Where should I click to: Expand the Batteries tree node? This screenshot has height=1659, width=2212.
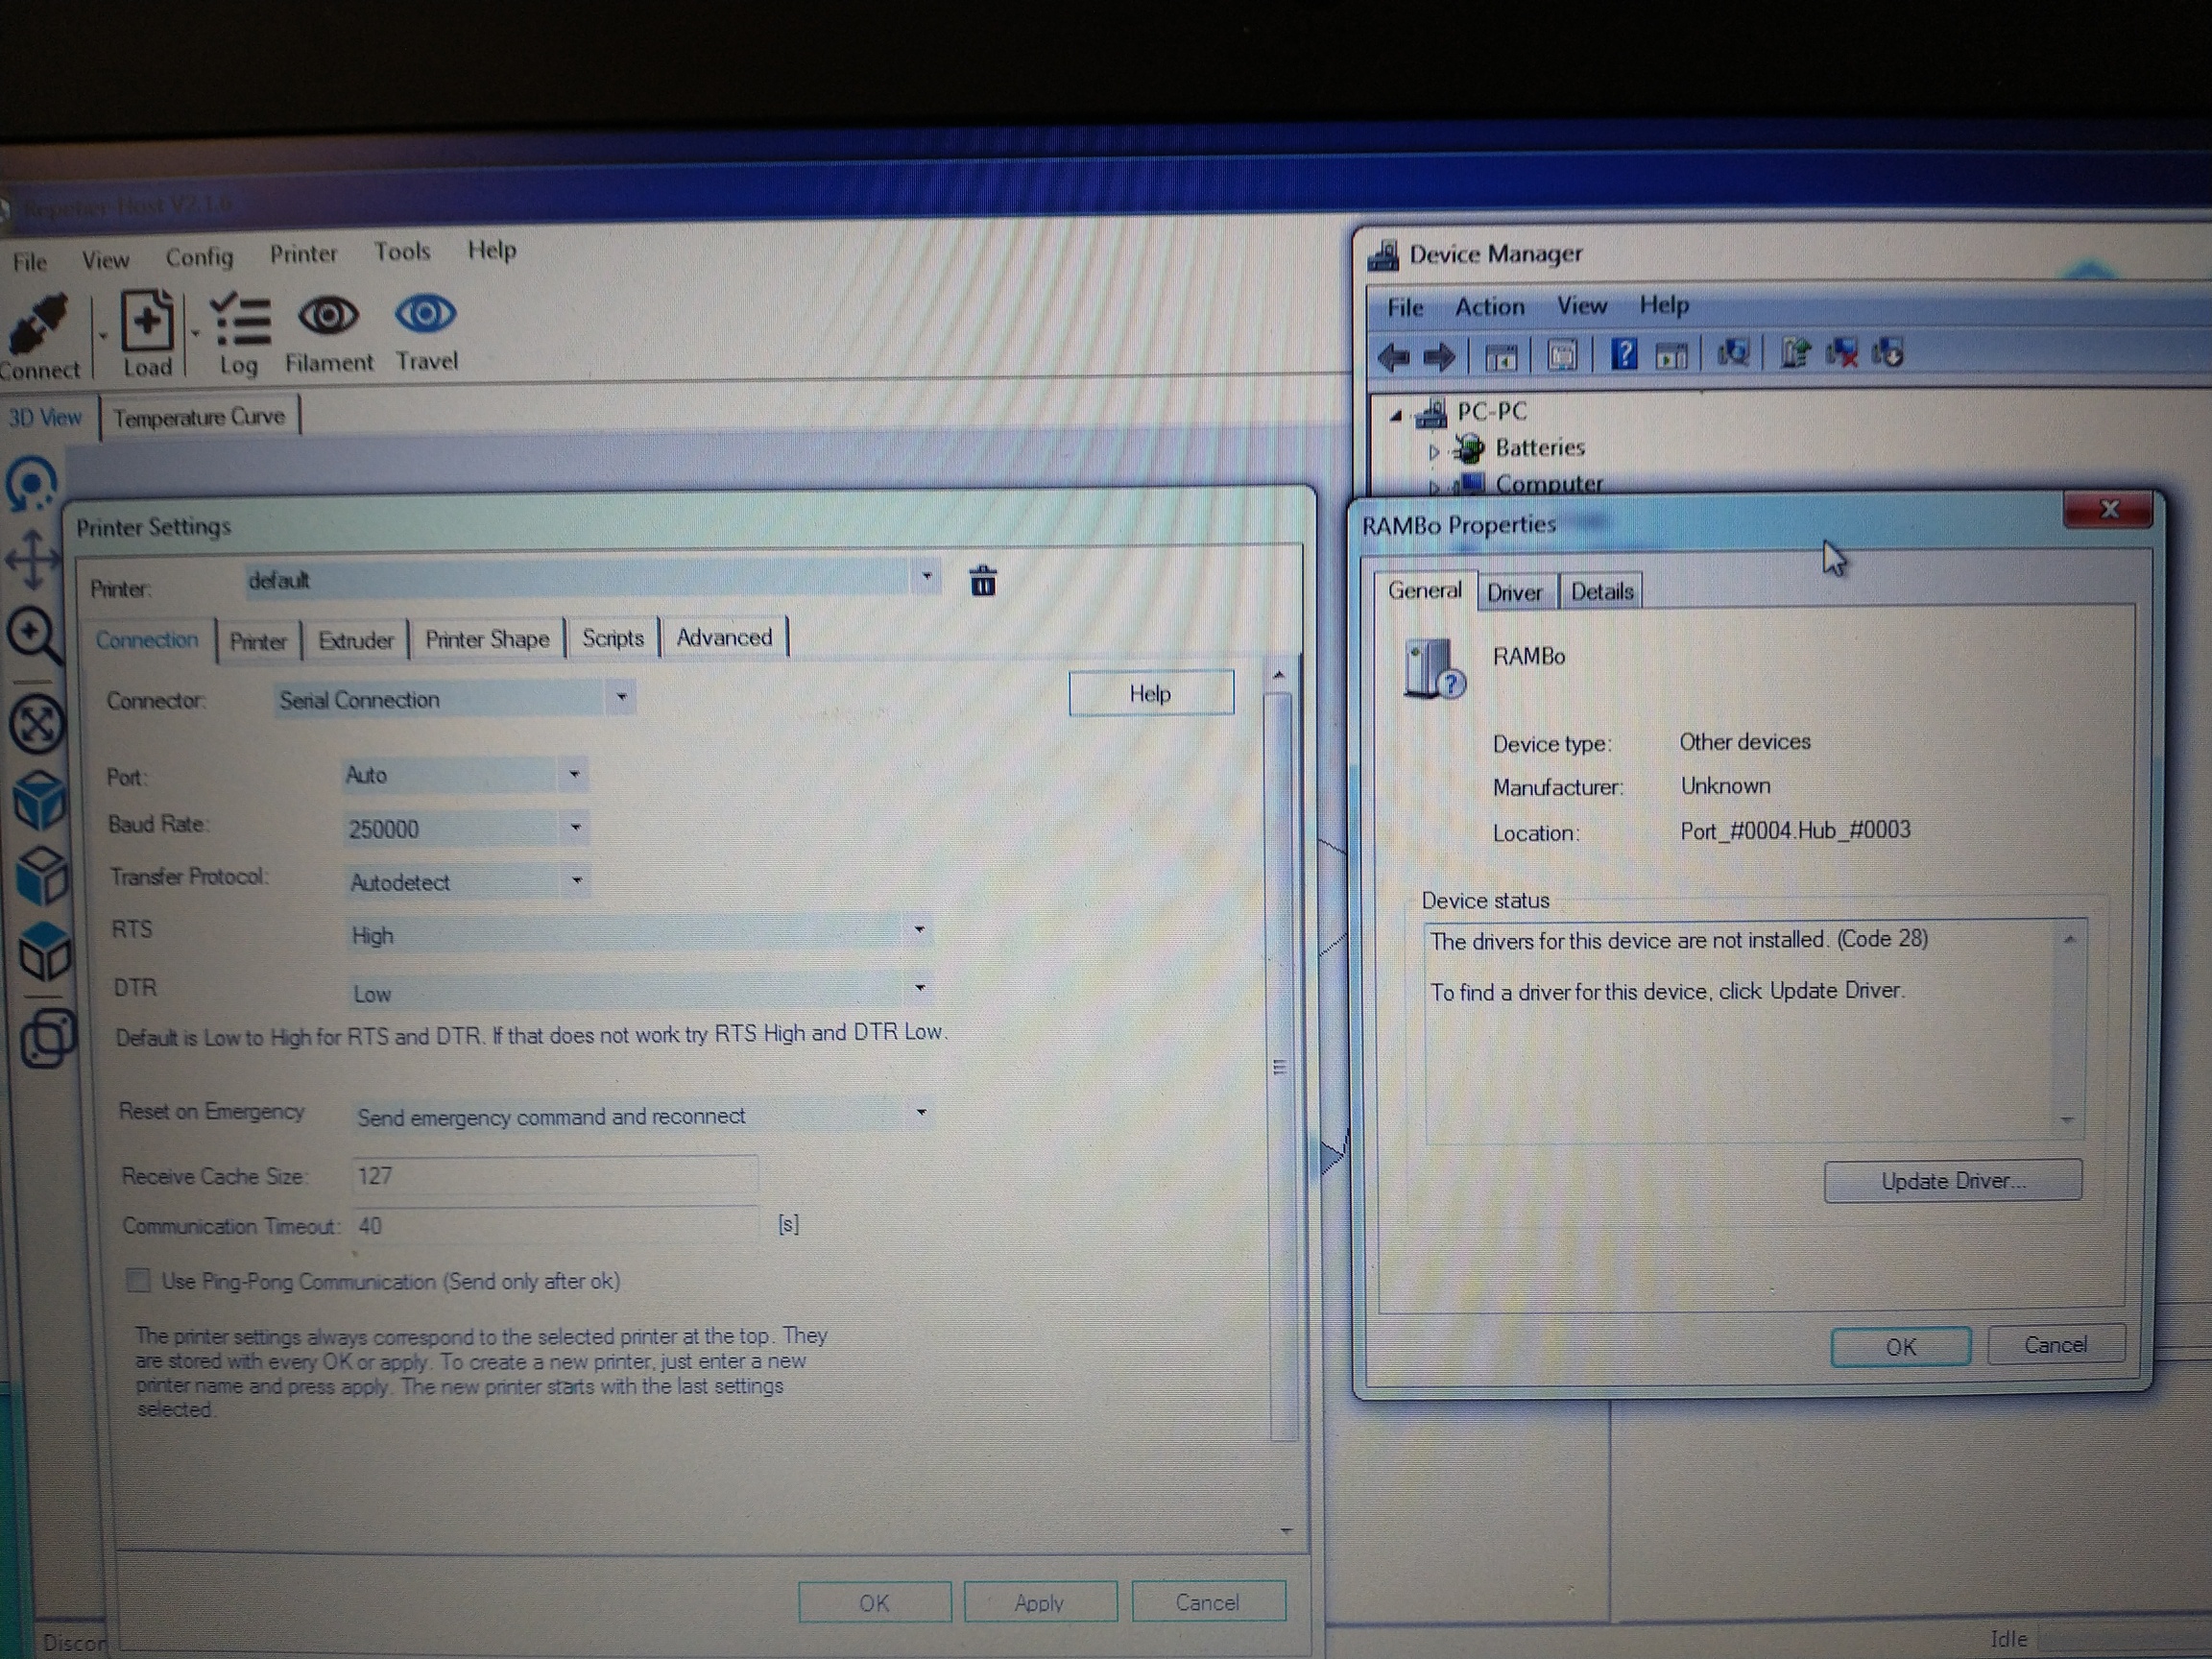tap(1433, 451)
